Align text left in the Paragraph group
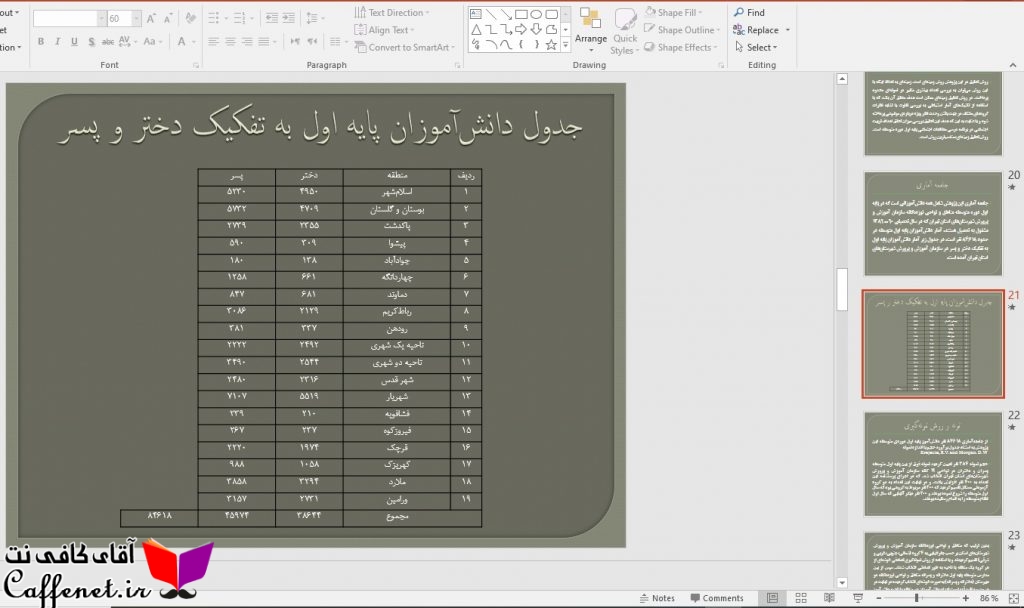Viewport: 1024px width, 608px height. [214, 42]
